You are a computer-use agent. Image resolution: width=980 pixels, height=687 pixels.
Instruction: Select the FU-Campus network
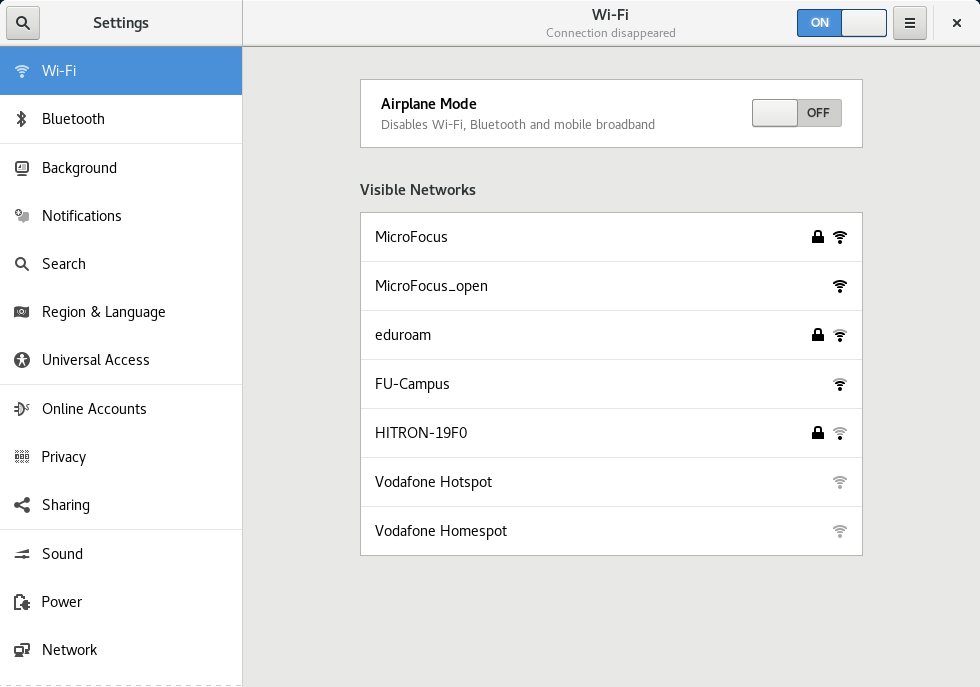tap(412, 384)
